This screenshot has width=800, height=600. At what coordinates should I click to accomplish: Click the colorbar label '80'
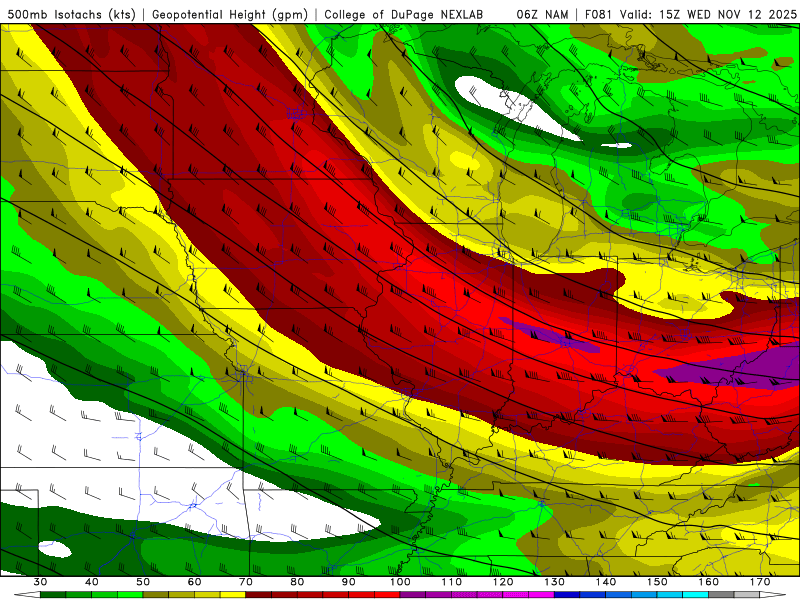(297, 582)
